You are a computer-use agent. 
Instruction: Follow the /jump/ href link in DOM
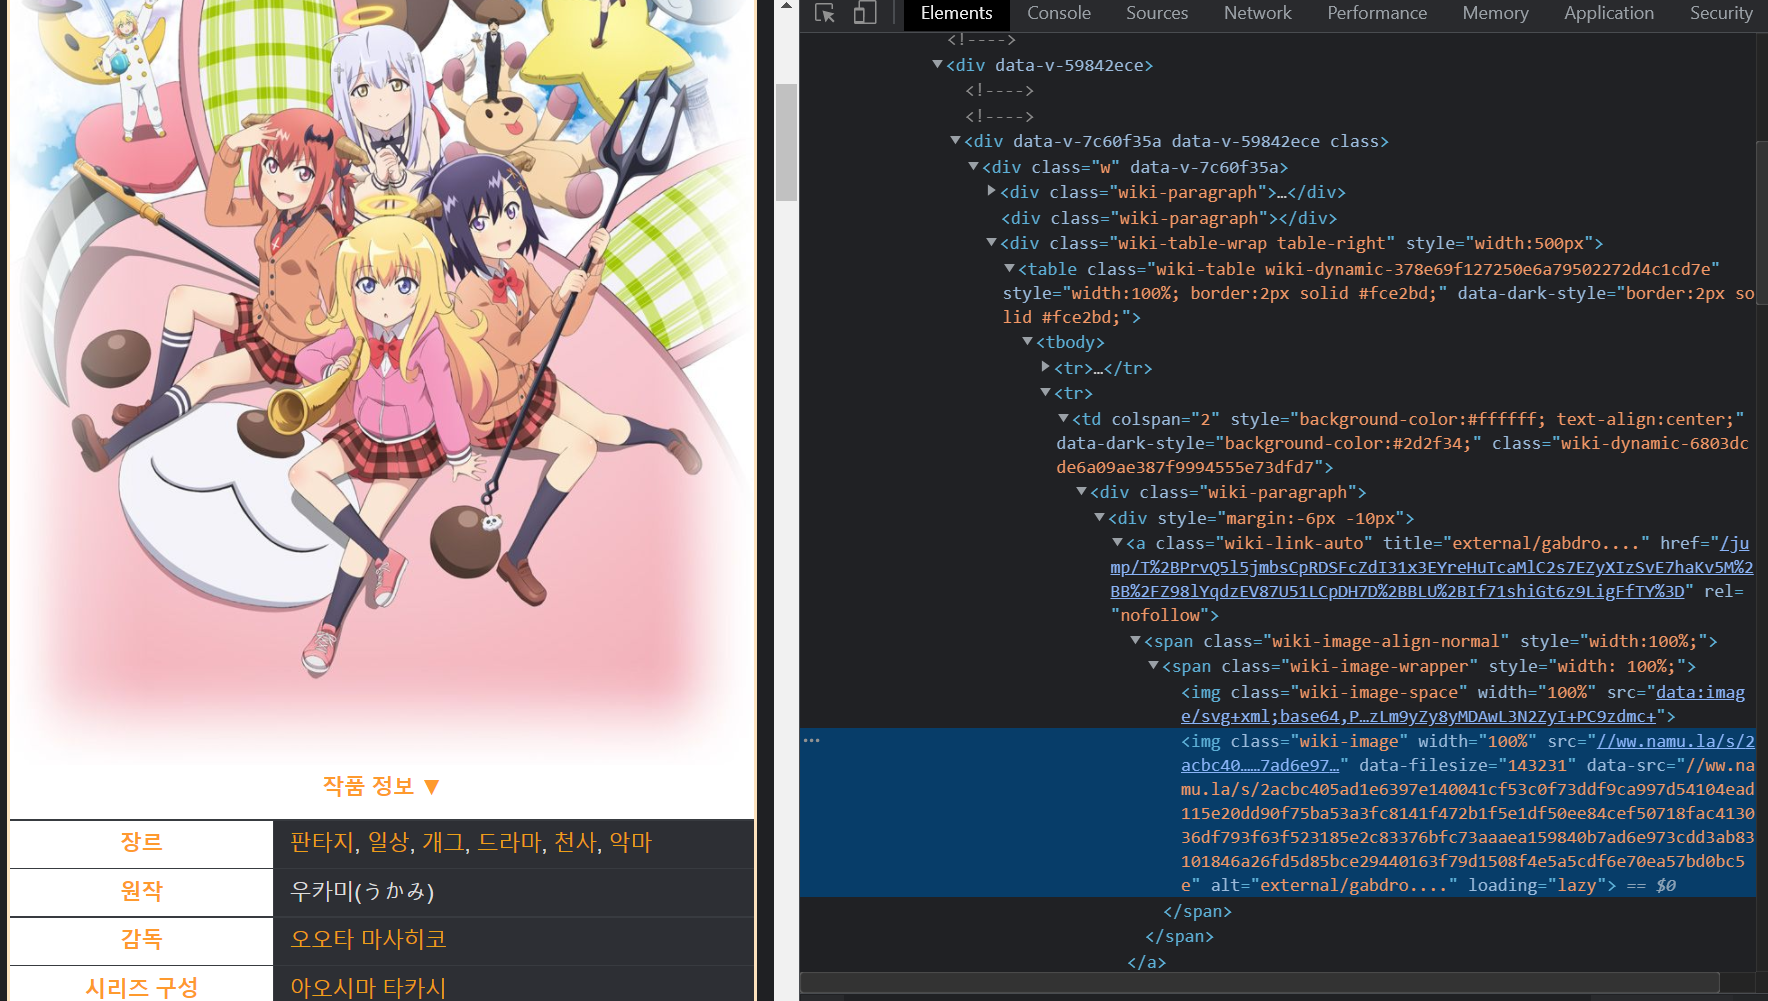[1431, 567]
